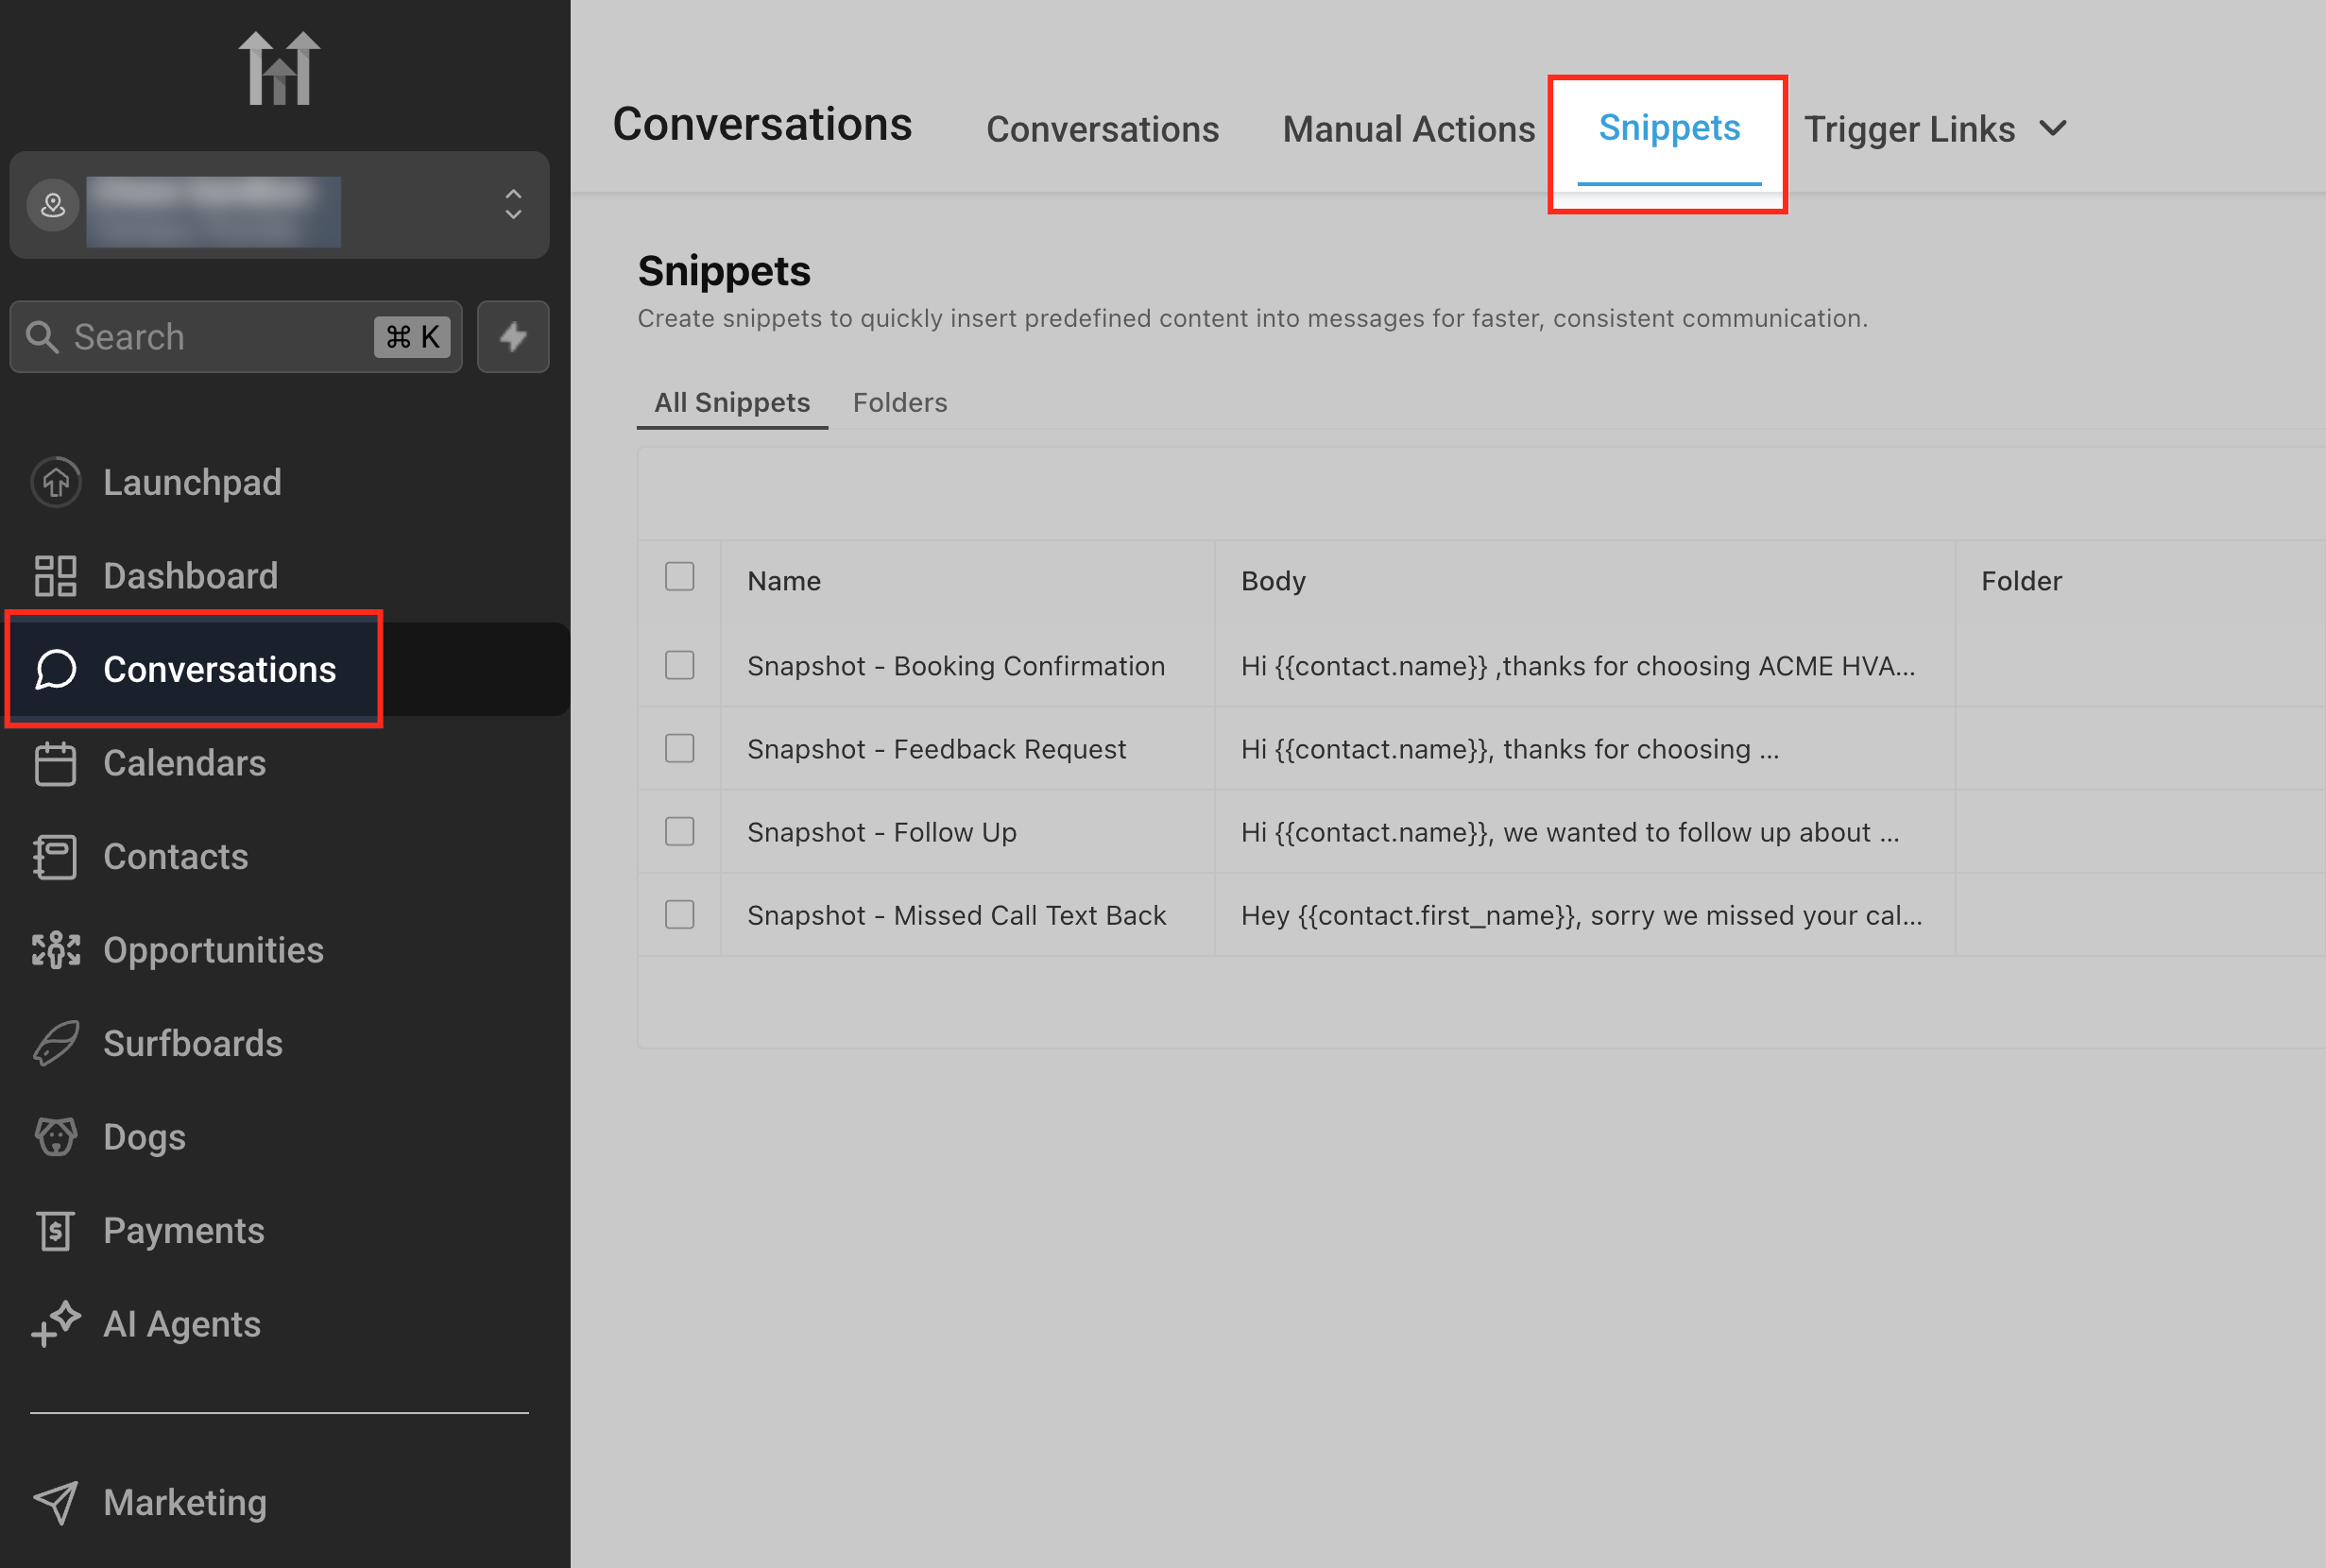The image size is (2326, 1568).
Task: Expand the Trigger Links dropdown chevron
Action: (x=2052, y=129)
